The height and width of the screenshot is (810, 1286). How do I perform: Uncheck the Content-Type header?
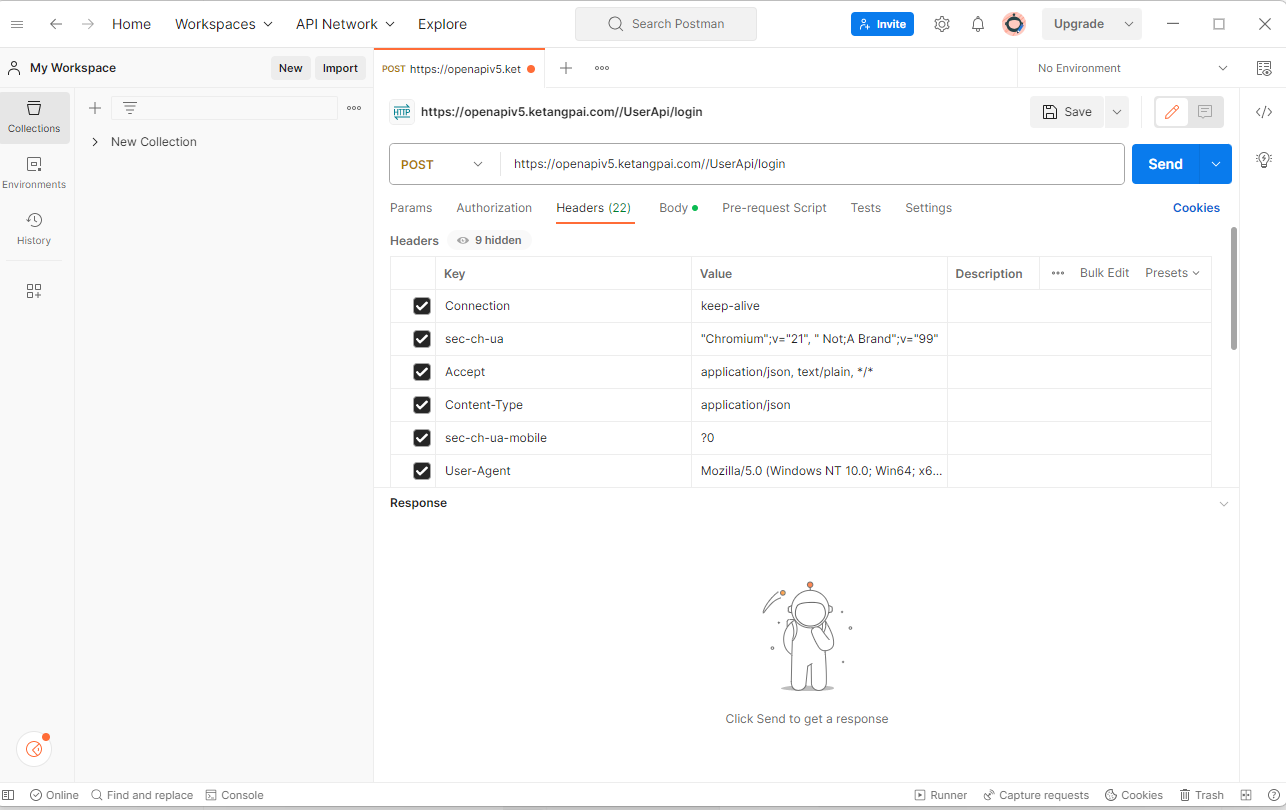coord(422,405)
